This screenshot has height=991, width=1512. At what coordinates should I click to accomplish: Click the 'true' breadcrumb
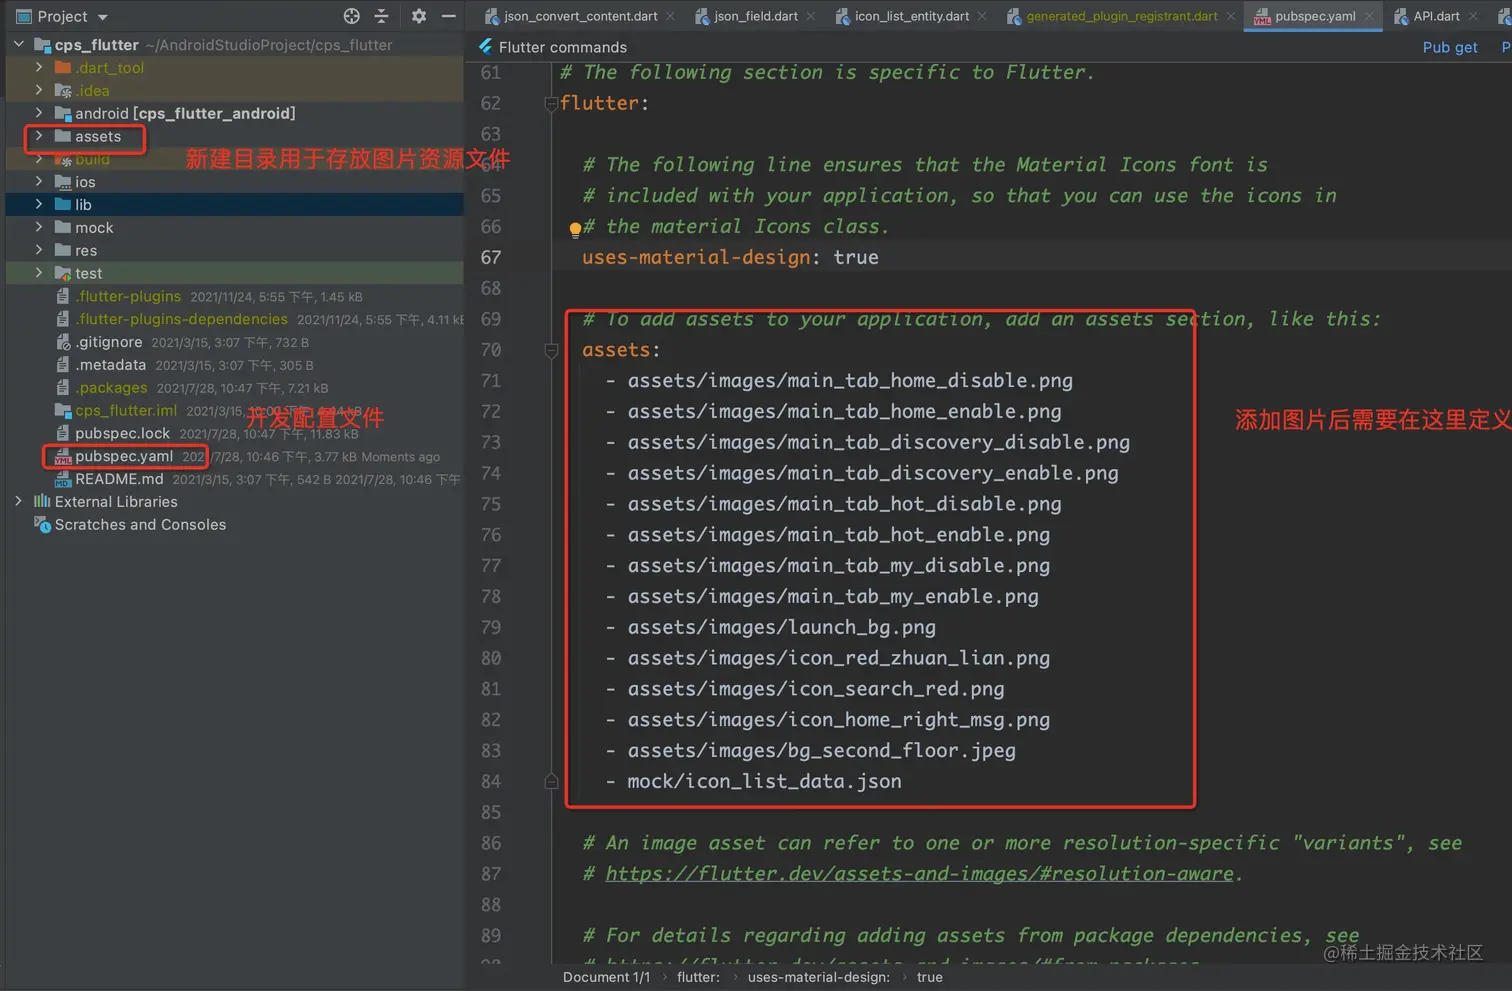929,977
